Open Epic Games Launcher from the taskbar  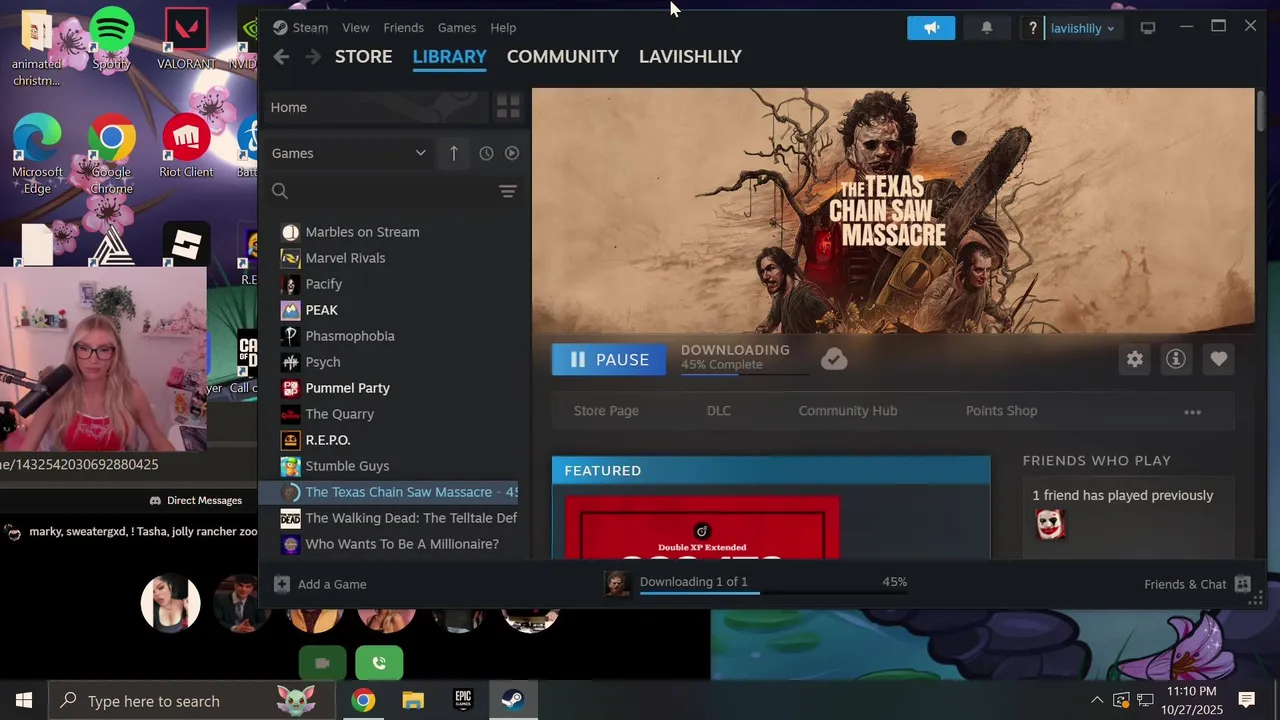[463, 700]
